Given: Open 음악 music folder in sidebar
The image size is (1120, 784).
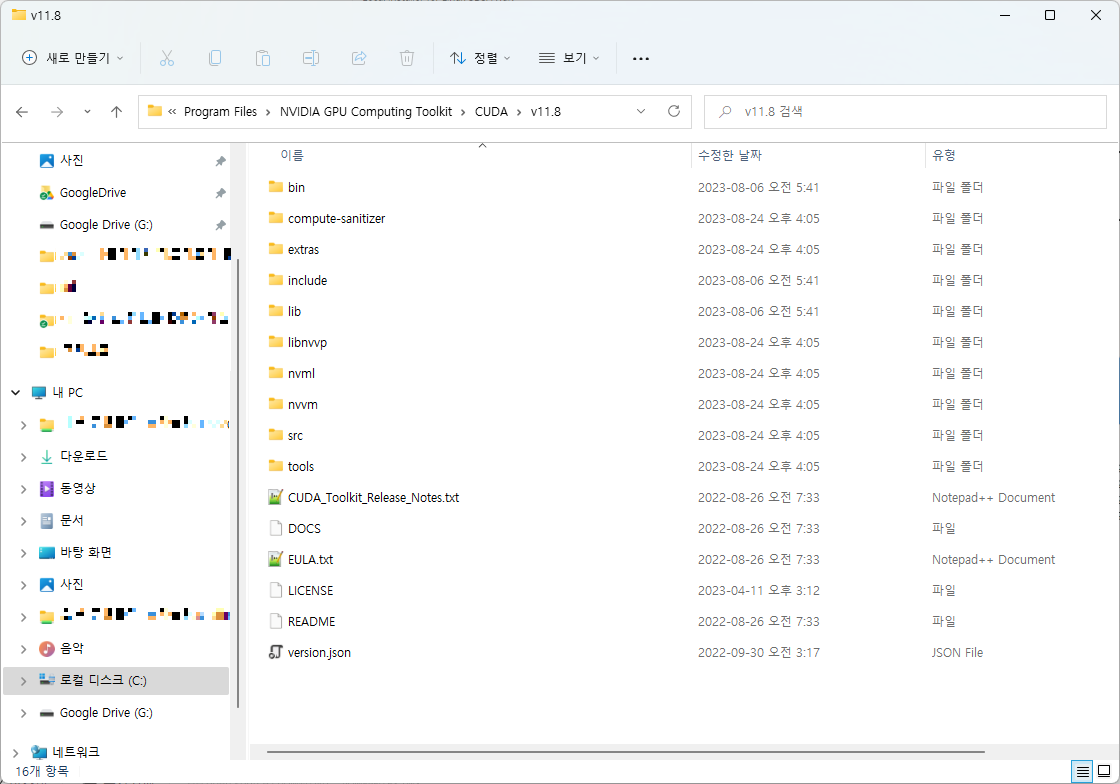Looking at the screenshot, I should (x=71, y=648).
